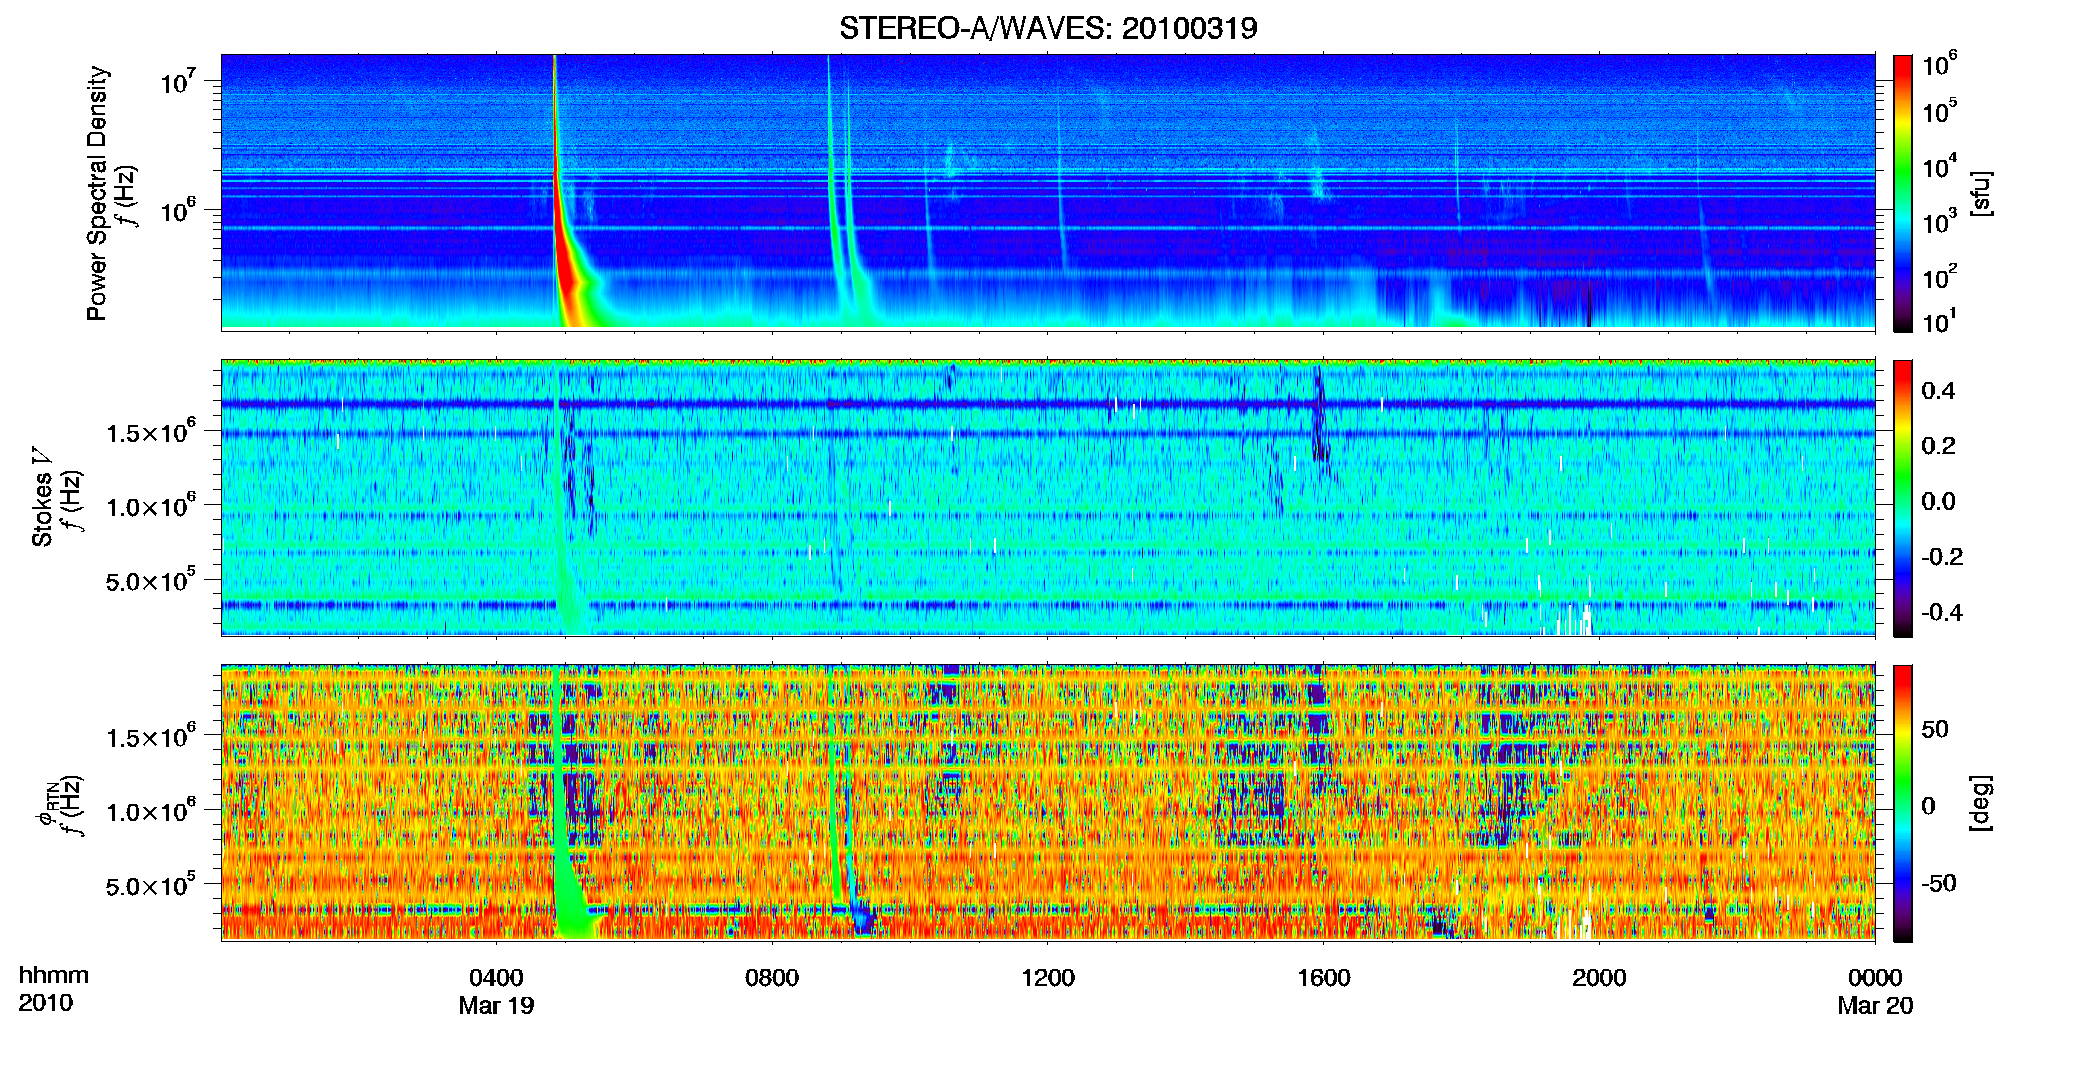2096x1080 pixels.
Task: Click the 10^5 value on sfu color bar
Action: coord(1939,111)
